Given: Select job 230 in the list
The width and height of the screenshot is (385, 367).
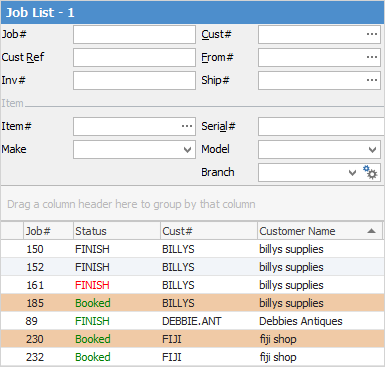Looking at the screenshot, I should (x=192, y=339).
